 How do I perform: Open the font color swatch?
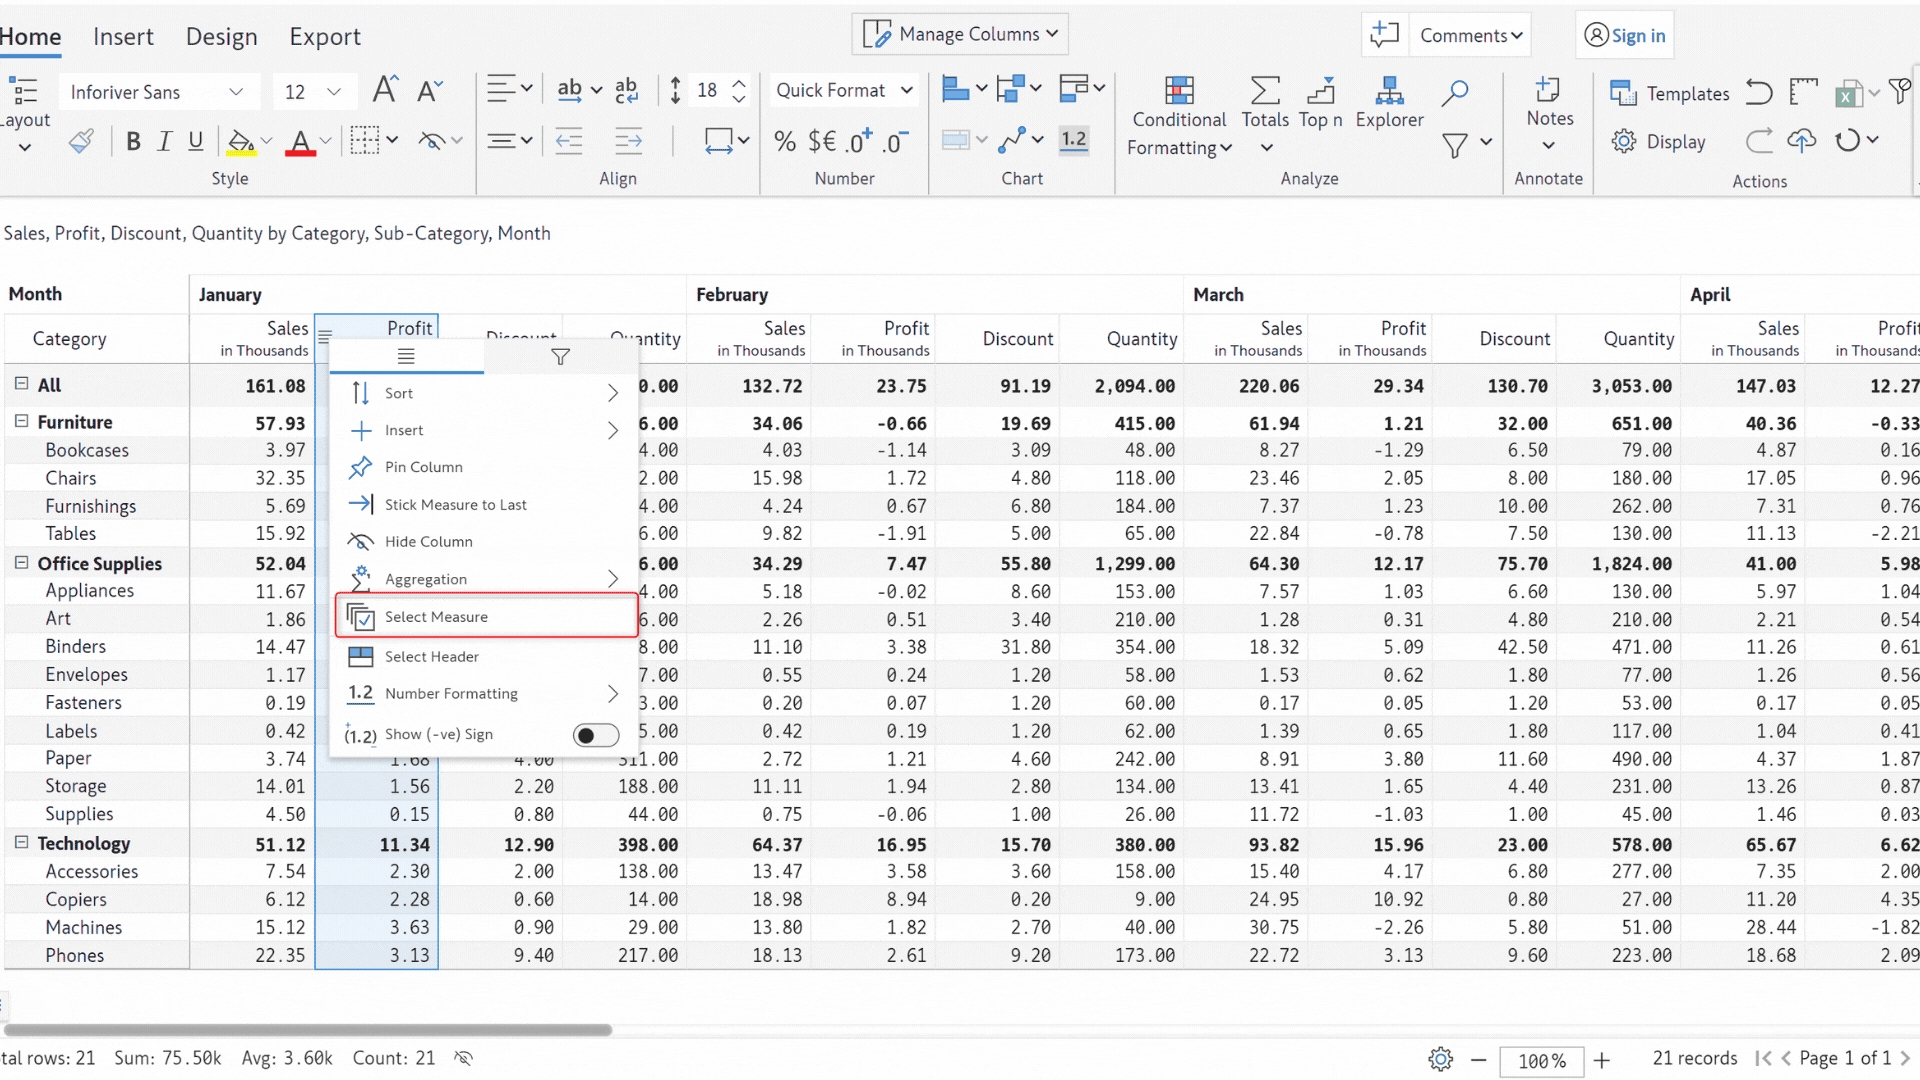[x=300, y=142]
